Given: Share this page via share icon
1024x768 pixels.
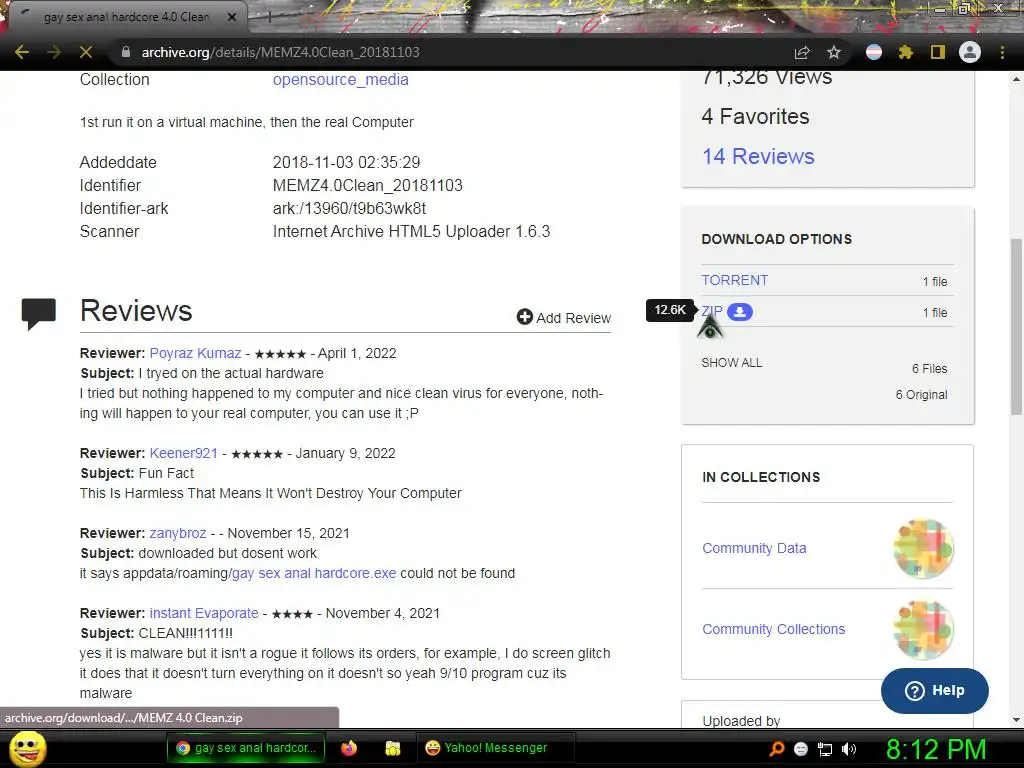Looking at the screenshot, I should click(802, 52).
